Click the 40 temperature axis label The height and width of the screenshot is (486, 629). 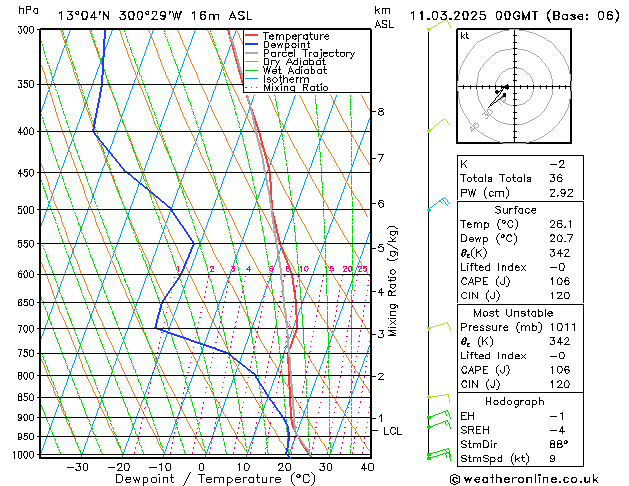click(367, 467)
